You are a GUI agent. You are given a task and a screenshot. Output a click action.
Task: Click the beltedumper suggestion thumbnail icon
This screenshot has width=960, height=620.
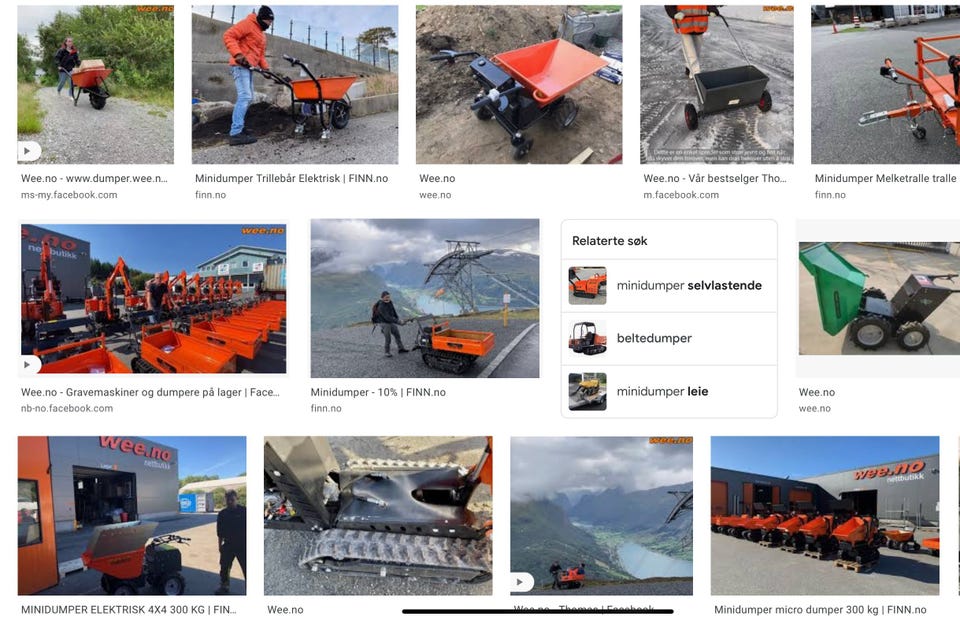point(587,338)
